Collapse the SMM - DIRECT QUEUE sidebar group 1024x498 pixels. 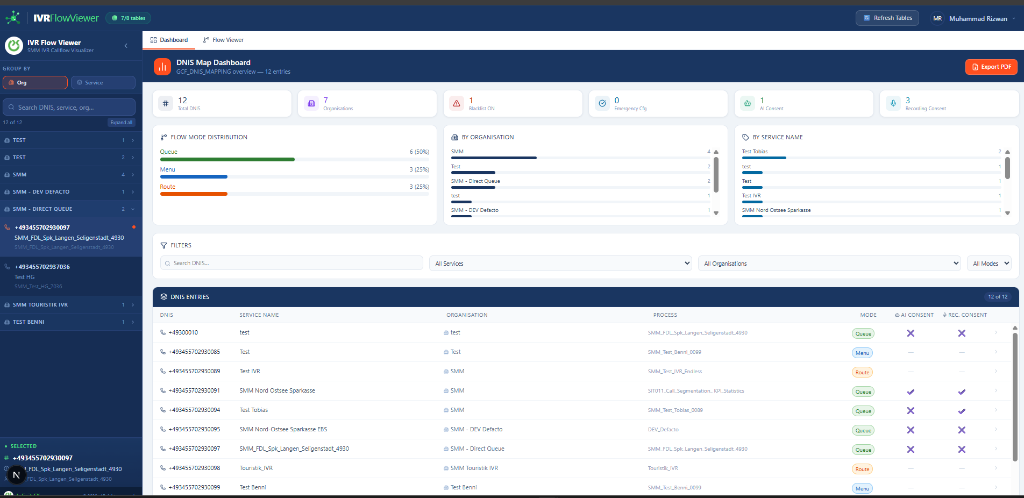coord(71,209)
